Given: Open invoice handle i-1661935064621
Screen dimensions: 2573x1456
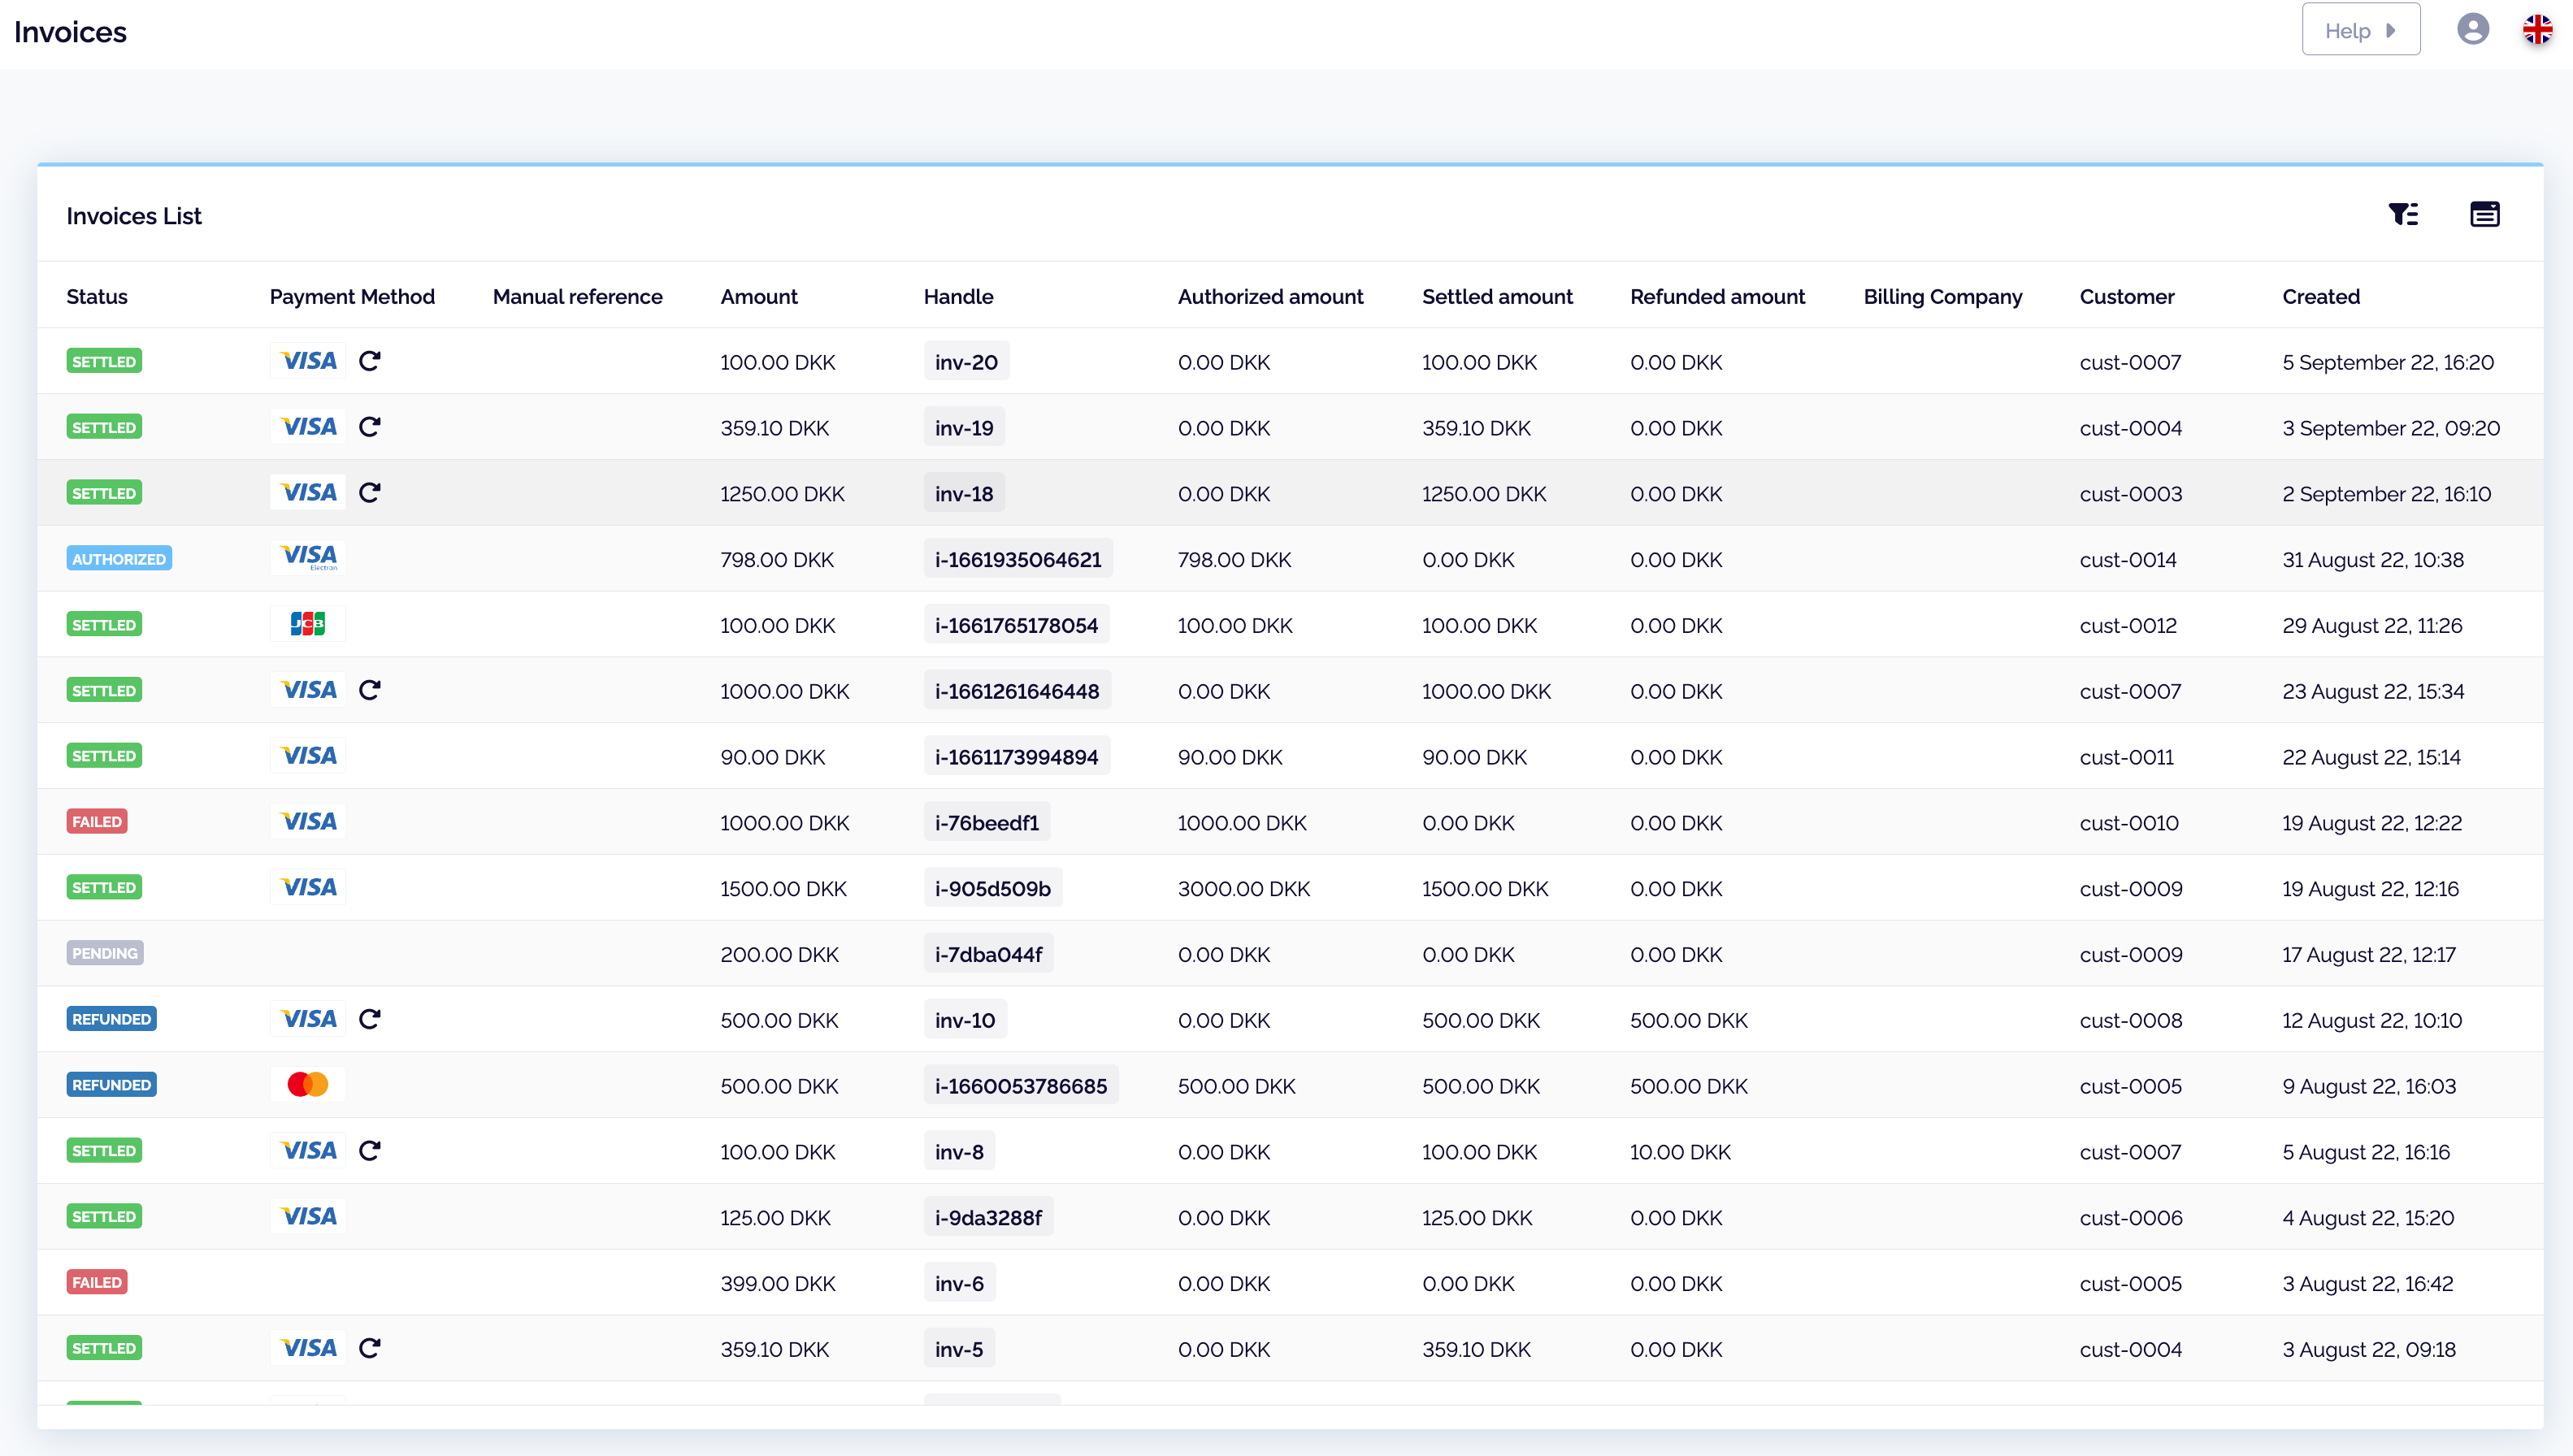Looking at the screenshot, I should tap(1018, 560).
